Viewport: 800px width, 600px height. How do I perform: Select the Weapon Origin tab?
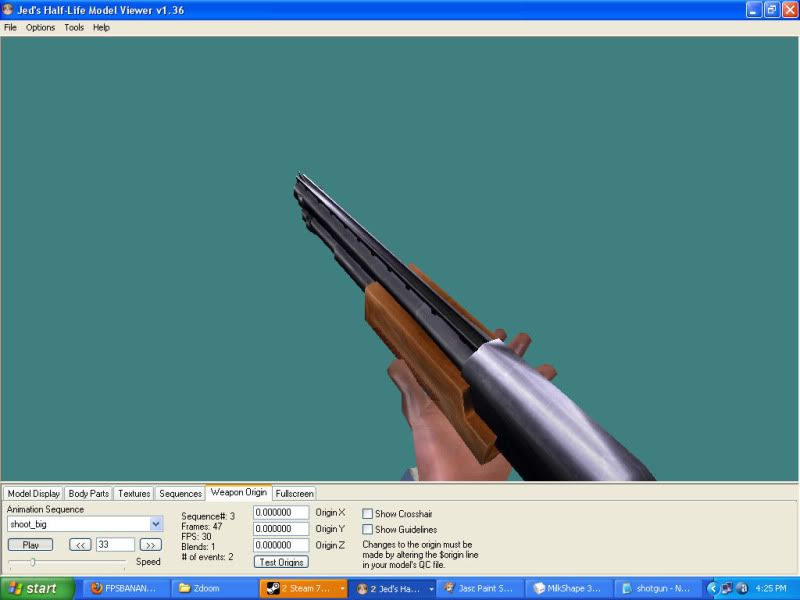(239, 492)
